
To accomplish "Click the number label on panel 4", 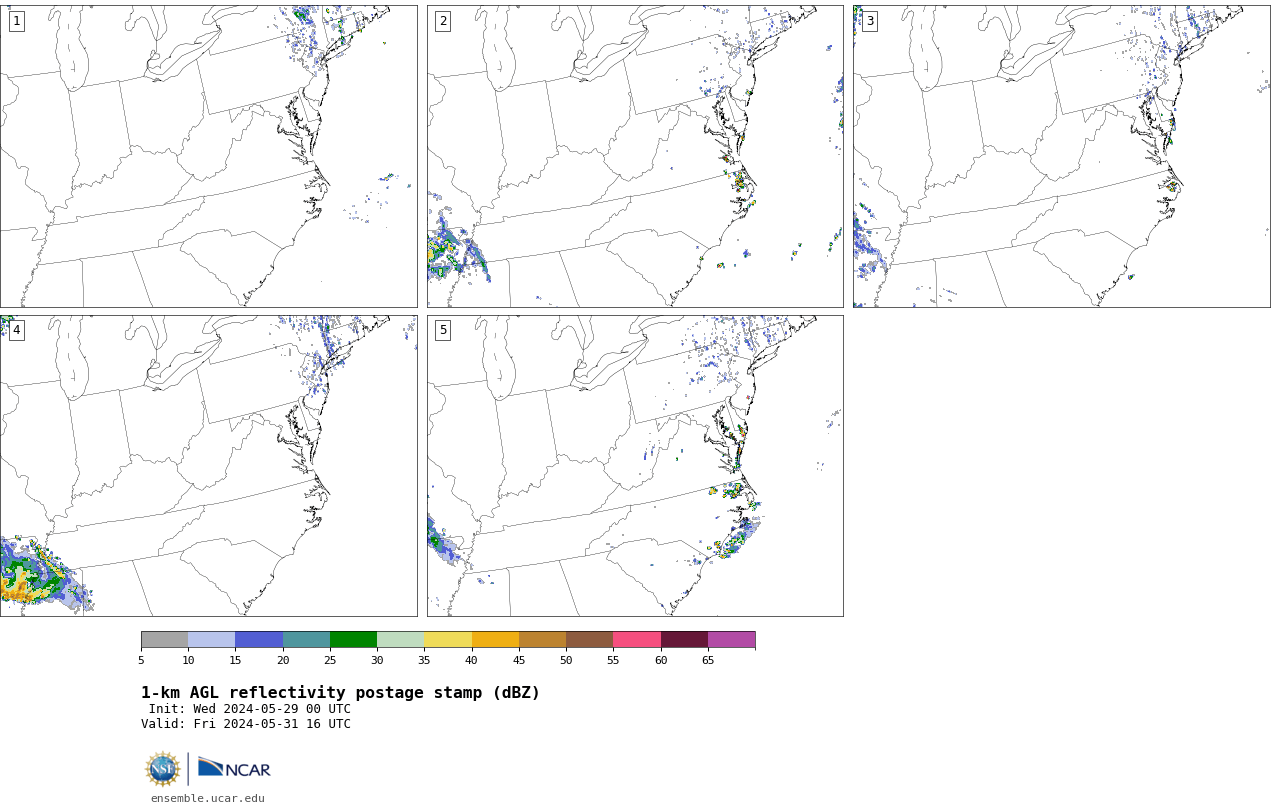I will click(16, 330).
